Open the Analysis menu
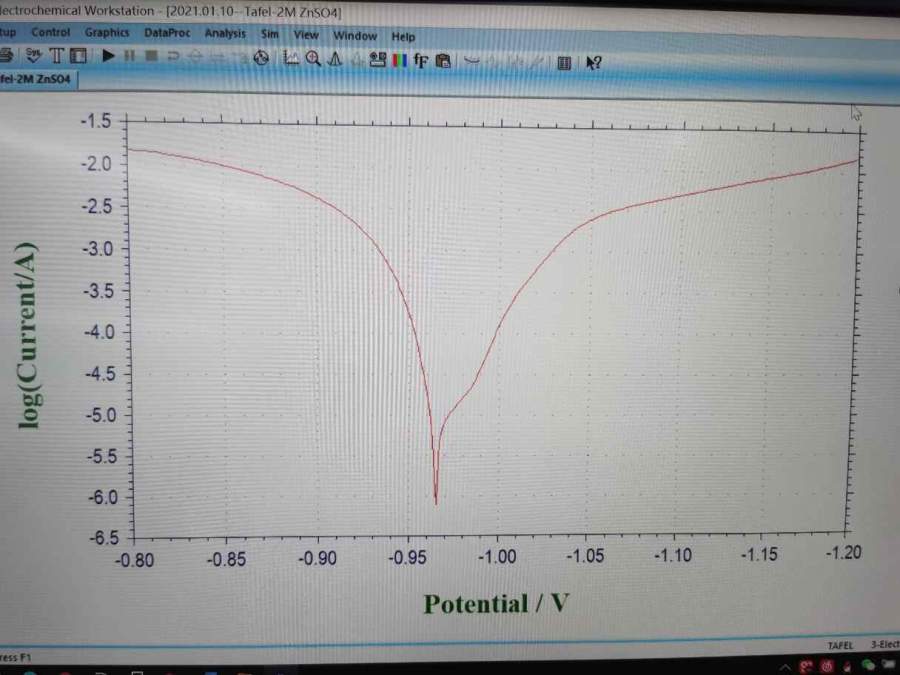Viewport: 900px width, 675px height. click(x=225, y=34)
